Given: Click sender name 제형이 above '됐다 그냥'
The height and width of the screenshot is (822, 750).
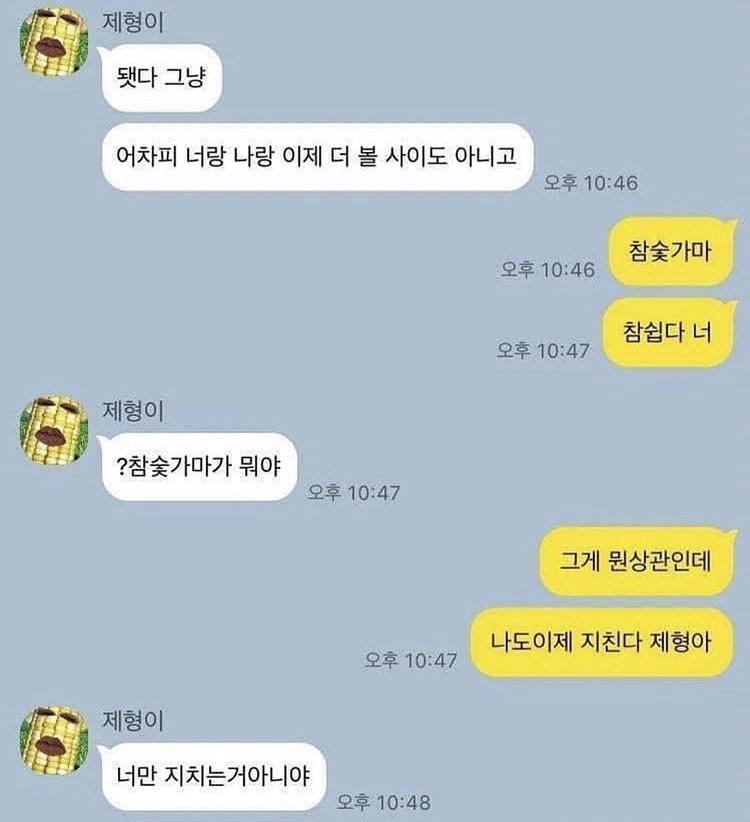Looking at the screenshot, I should (x=133, y=23).
